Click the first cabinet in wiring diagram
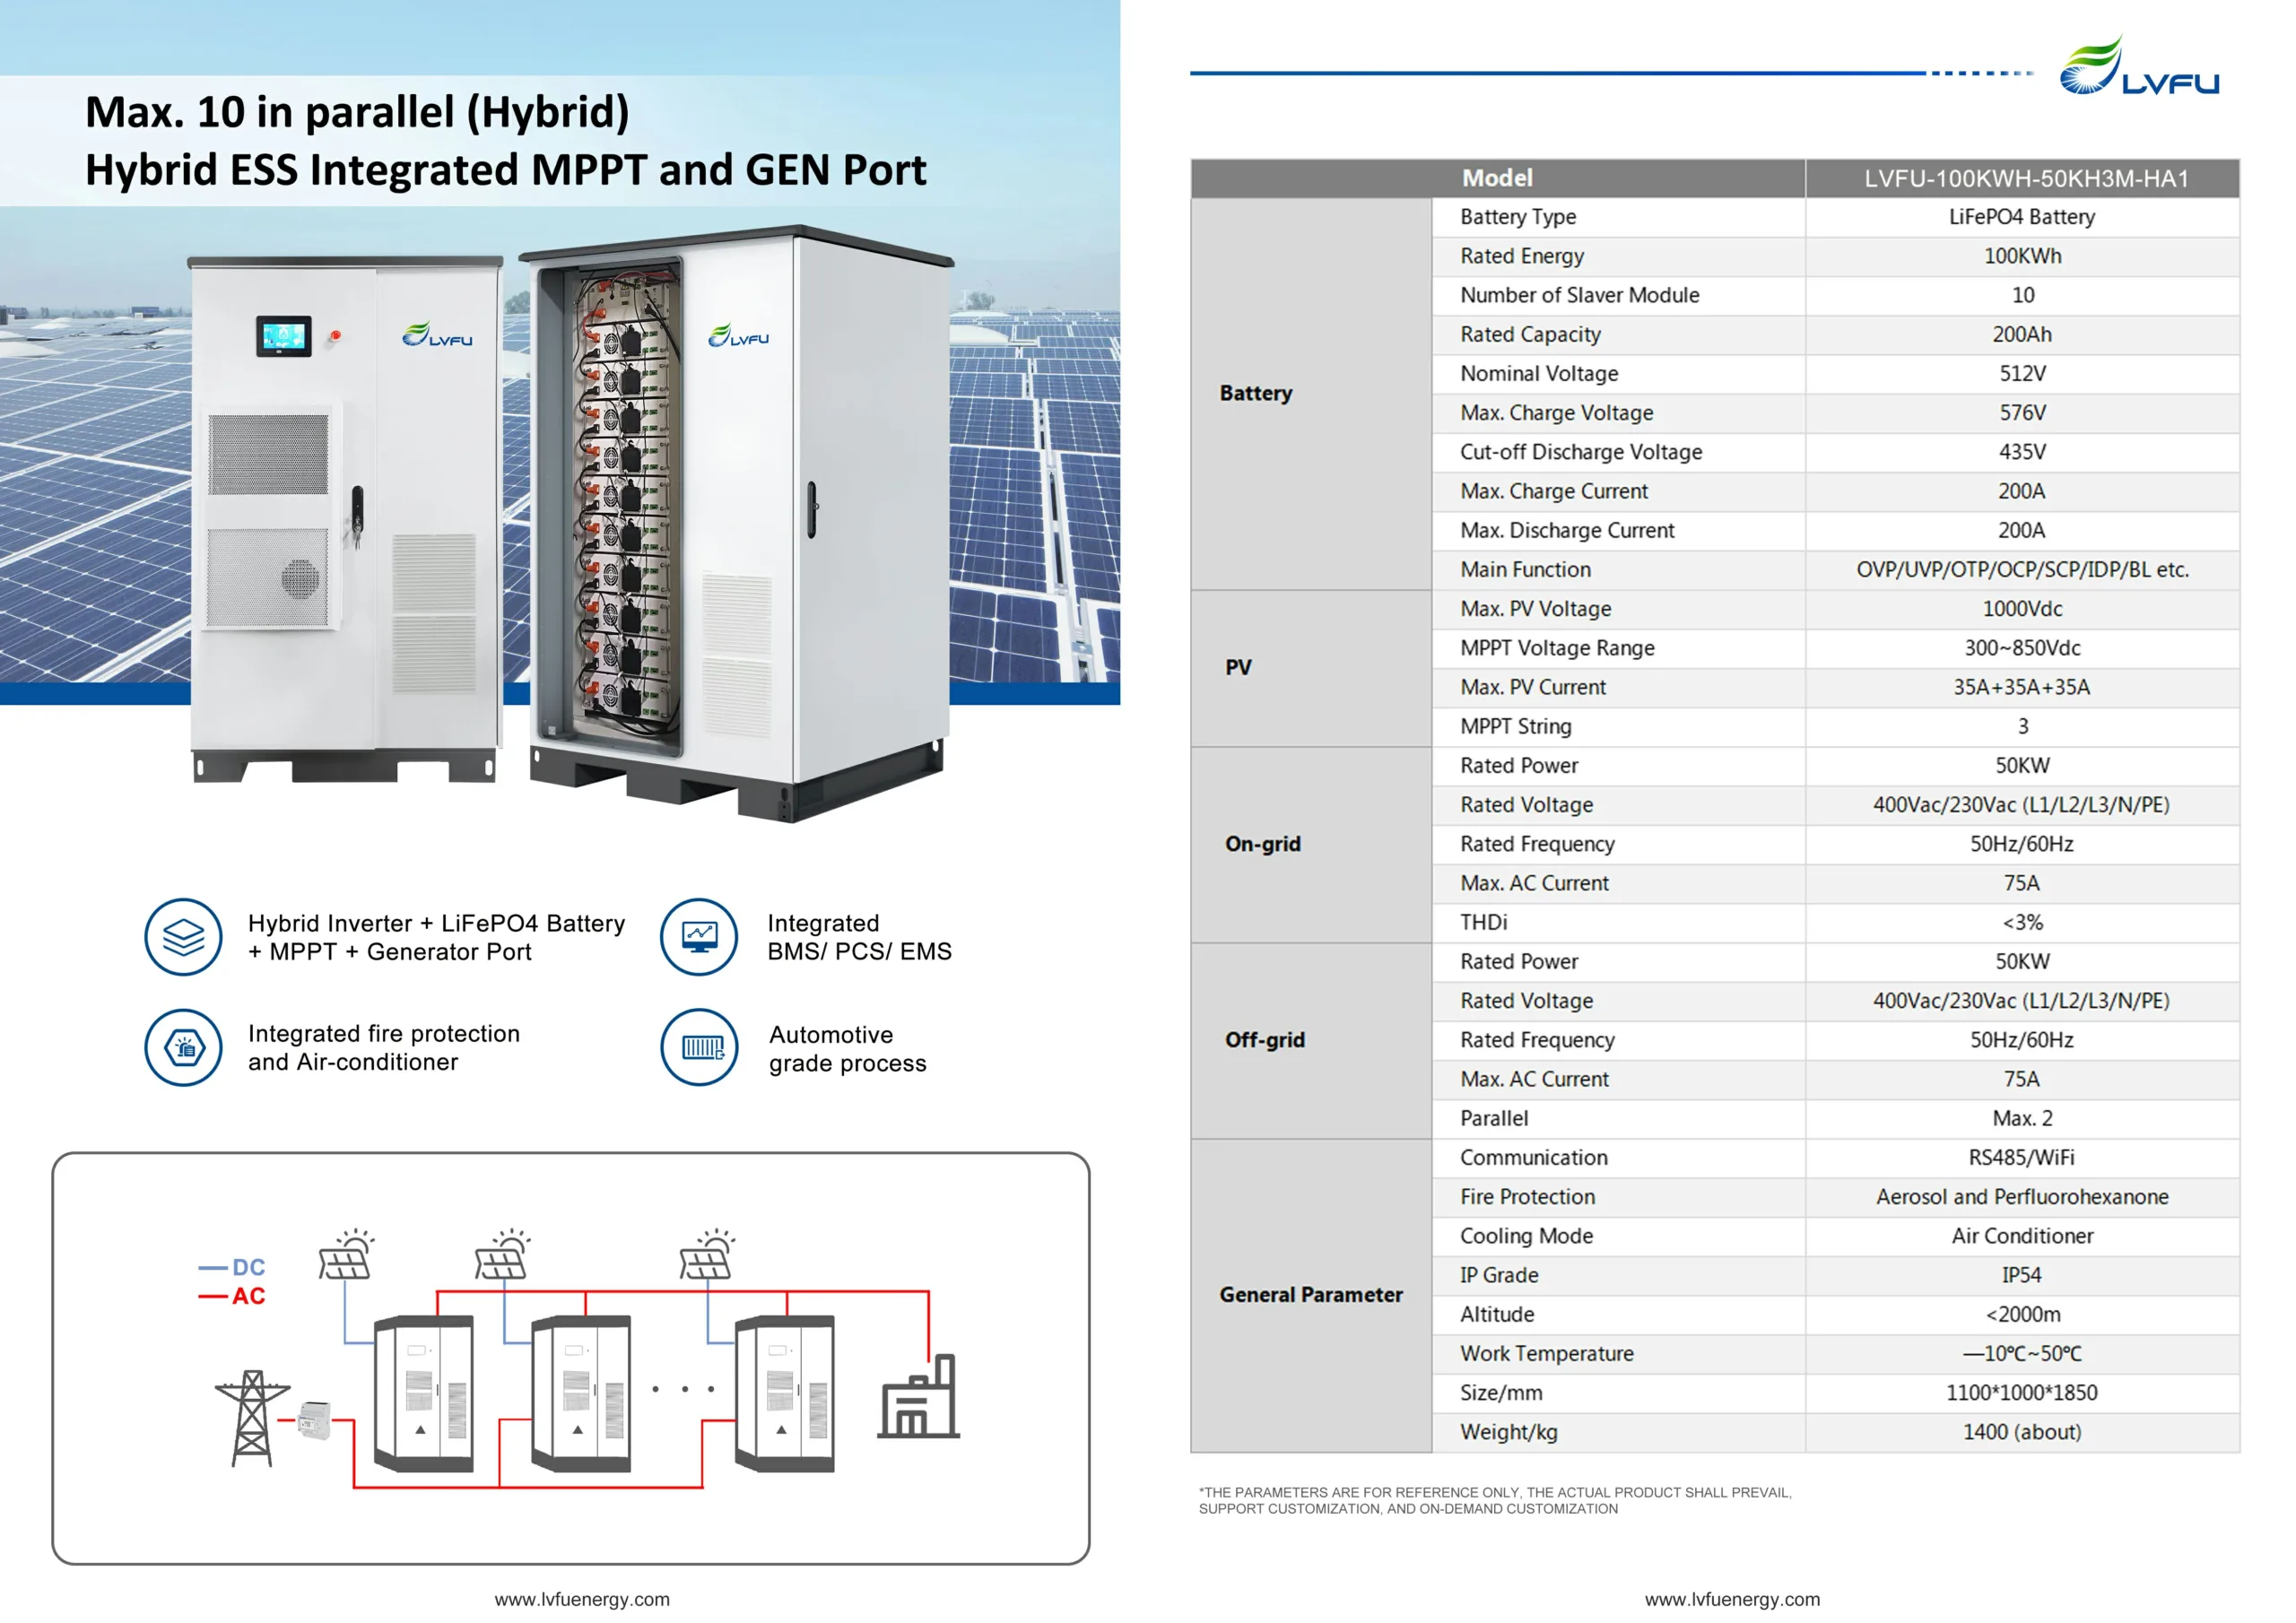Image resolution: width=2296 pixels, height=1623 pixels. [x=423, y=1393]
